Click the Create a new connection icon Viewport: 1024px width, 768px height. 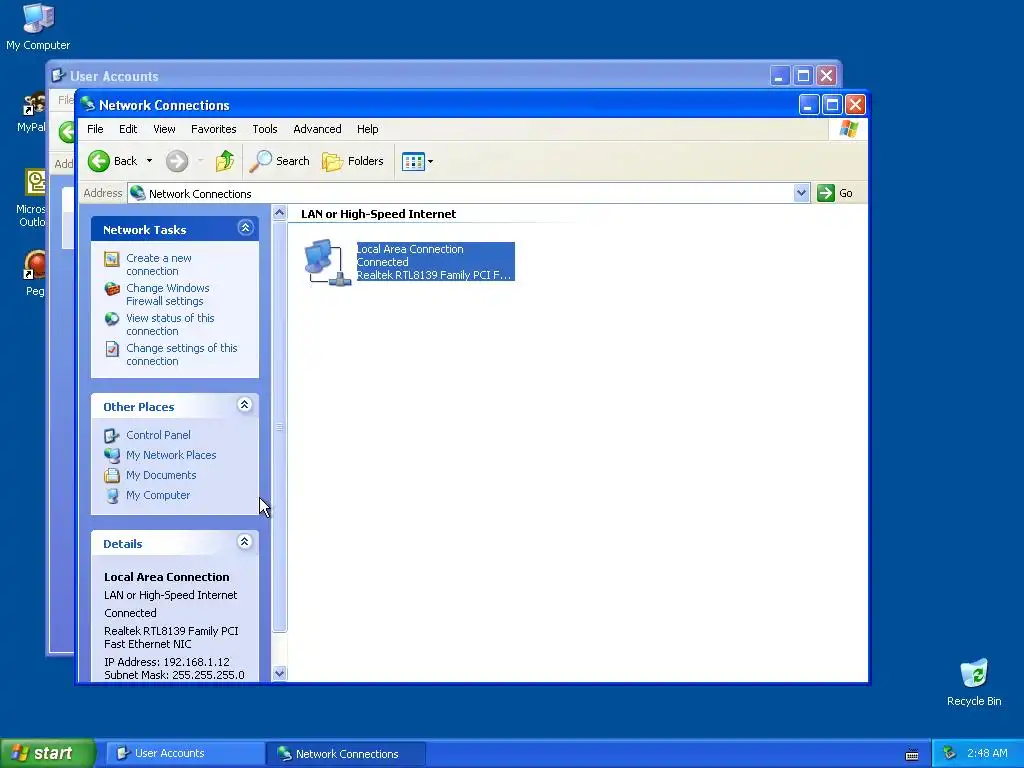pos(112,259)
